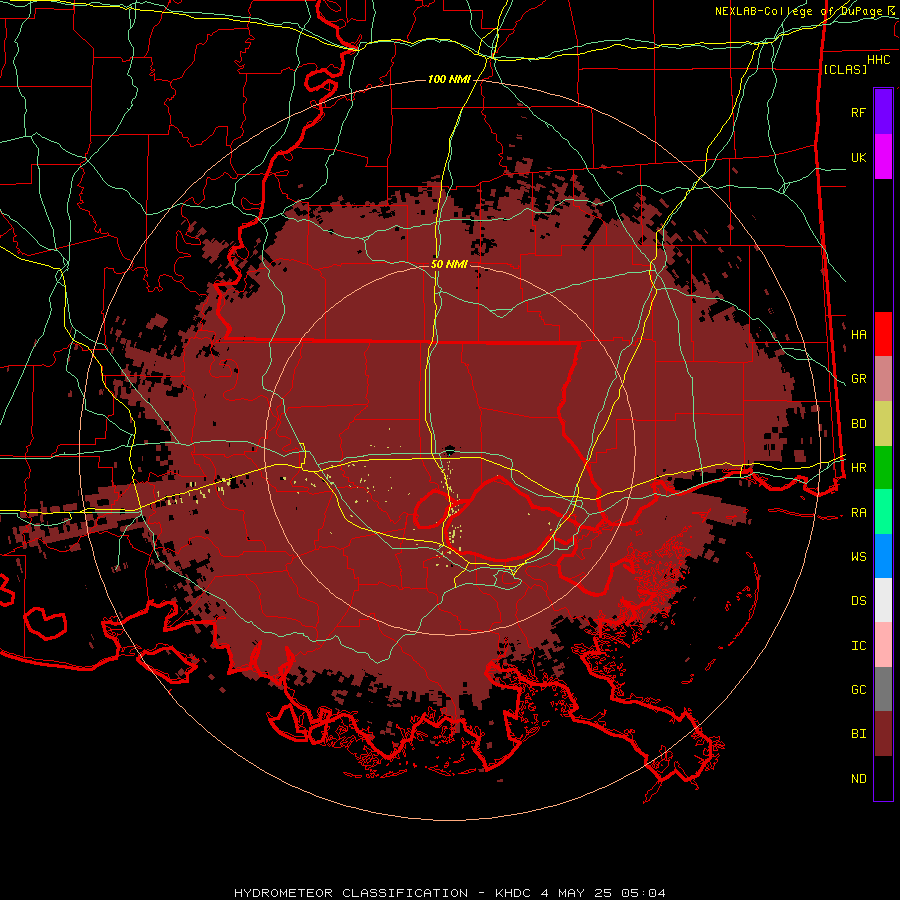Click the "HHC" product code label
900x900 pixels.
point(878,60)
